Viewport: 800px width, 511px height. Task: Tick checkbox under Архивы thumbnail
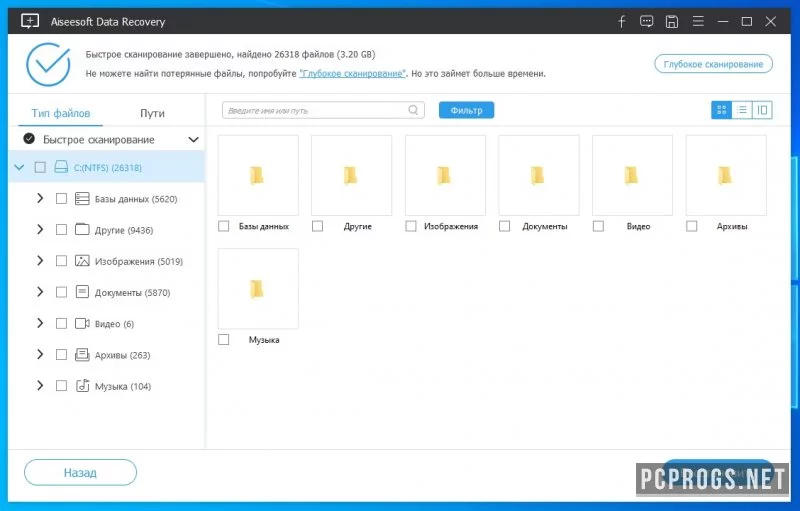pyautogui.click(x=692, y=226)
